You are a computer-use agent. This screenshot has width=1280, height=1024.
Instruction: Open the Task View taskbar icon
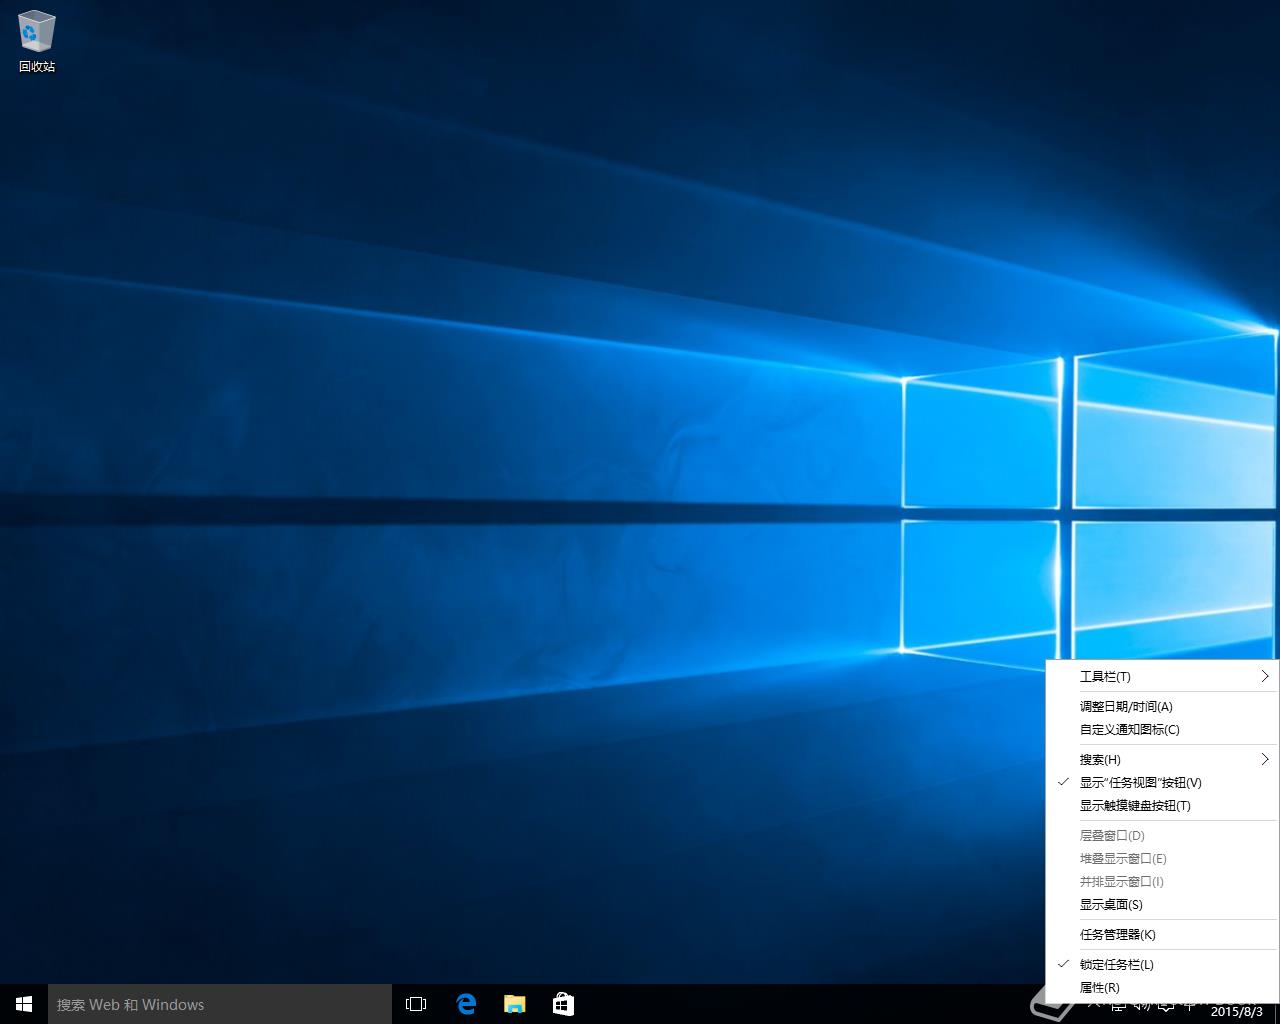coord(416,1004)
